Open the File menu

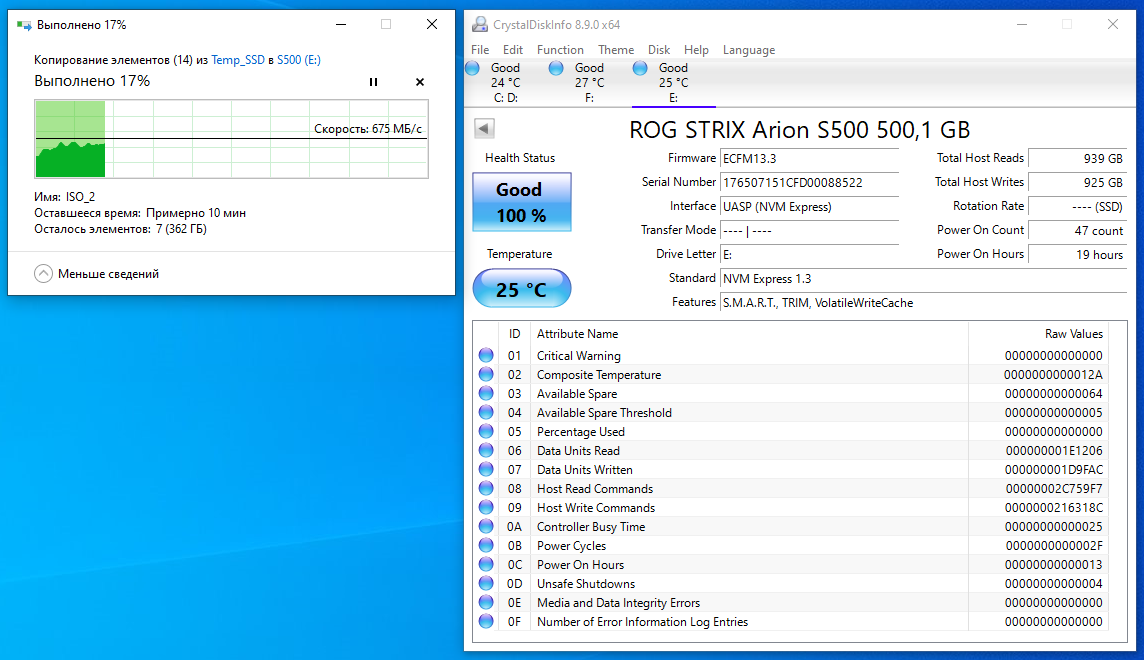(480, 50)
